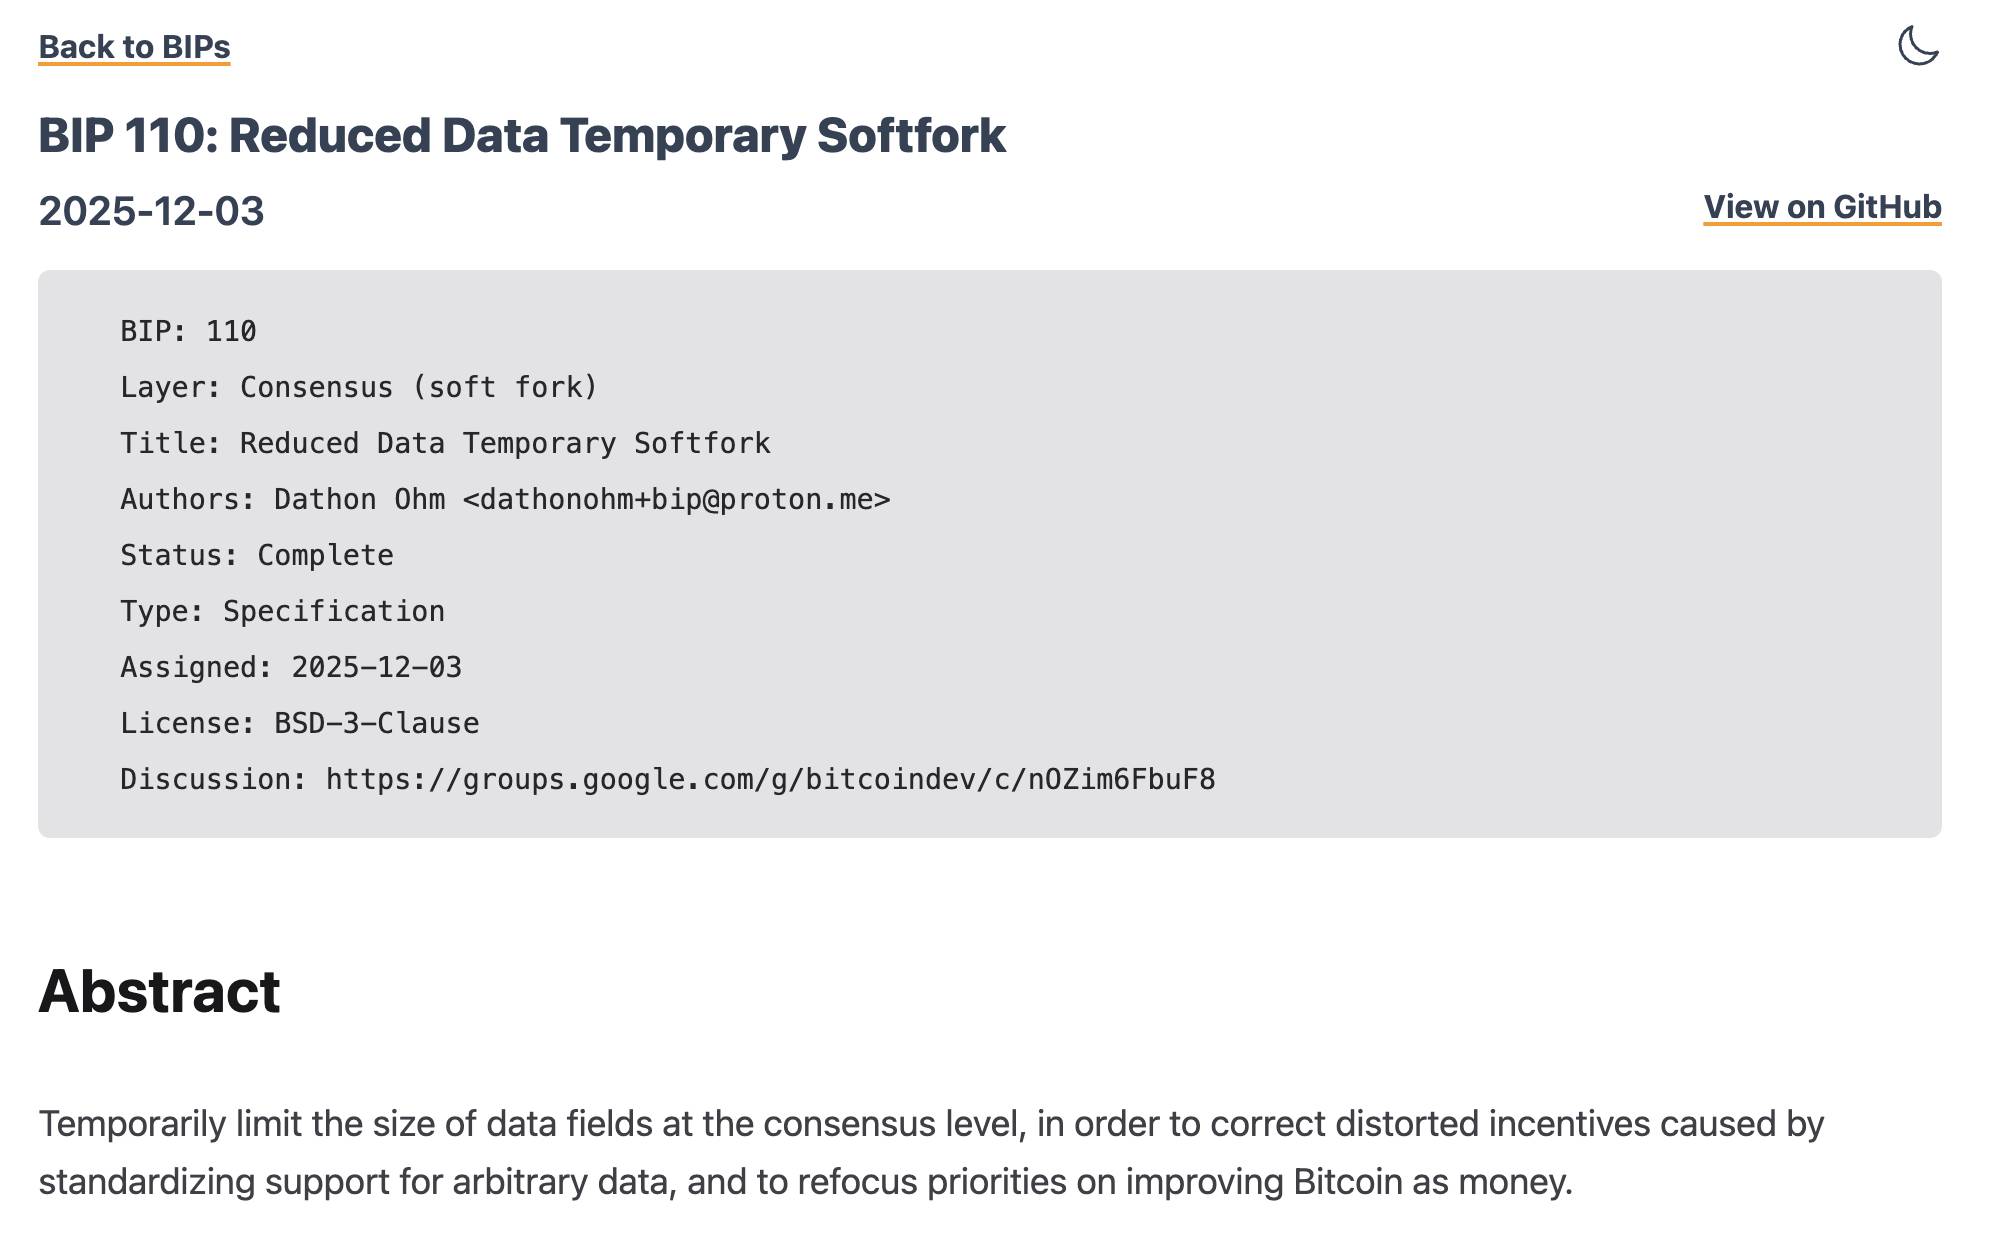This screenshot has height=1260, width=1994.
Task: Click the Abstract section heading
Action: click(159, 992)
